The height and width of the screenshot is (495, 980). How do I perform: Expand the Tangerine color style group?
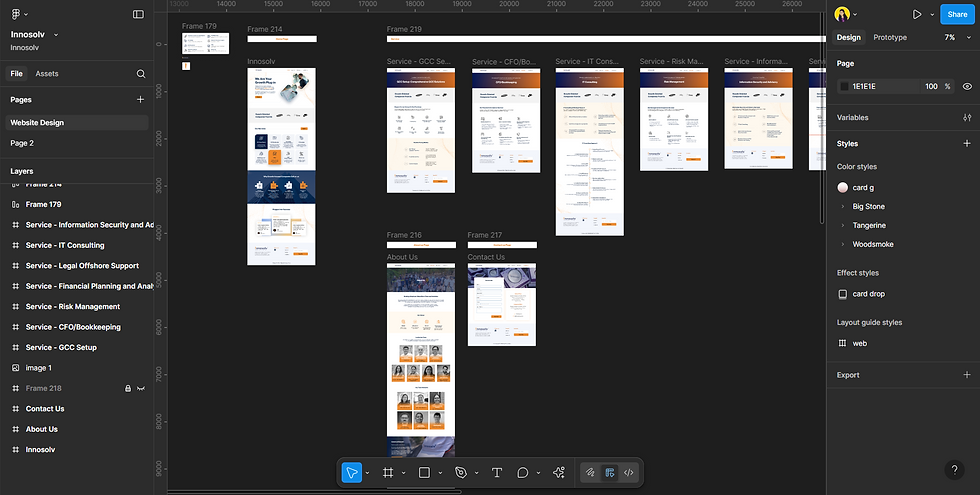[x=842, y=225]
